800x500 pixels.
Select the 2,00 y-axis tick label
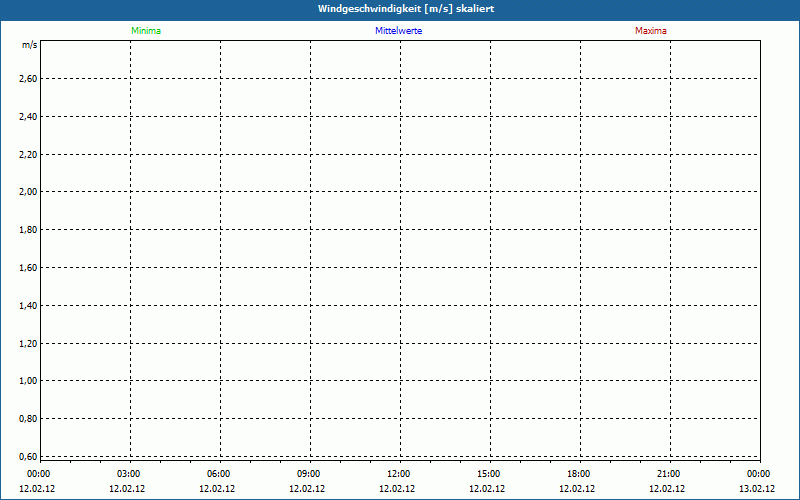tap(28, 192)
